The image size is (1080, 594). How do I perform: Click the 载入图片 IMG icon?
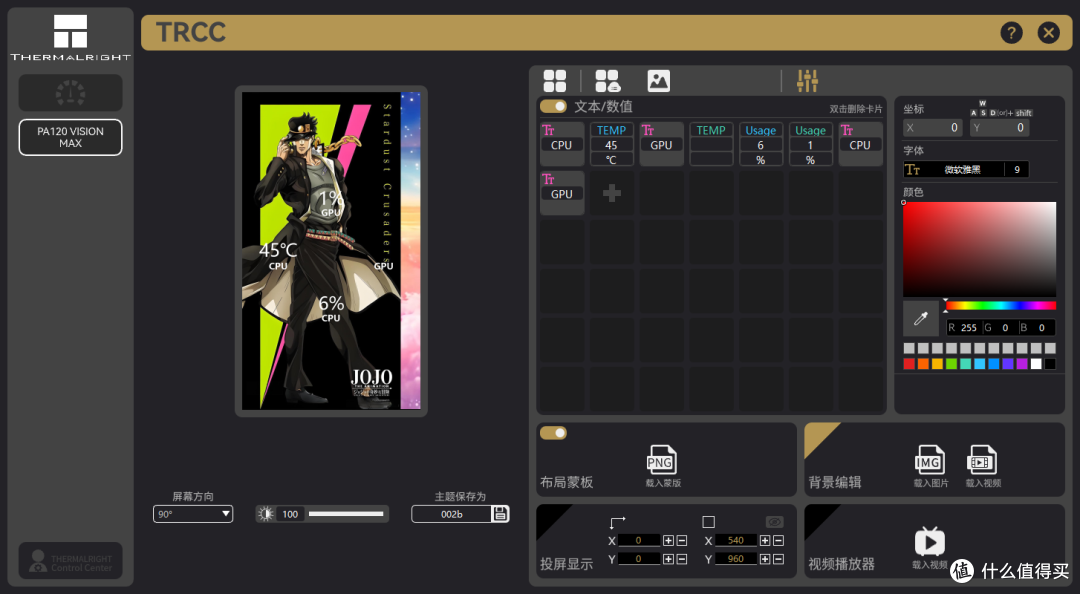pos(929,460)
